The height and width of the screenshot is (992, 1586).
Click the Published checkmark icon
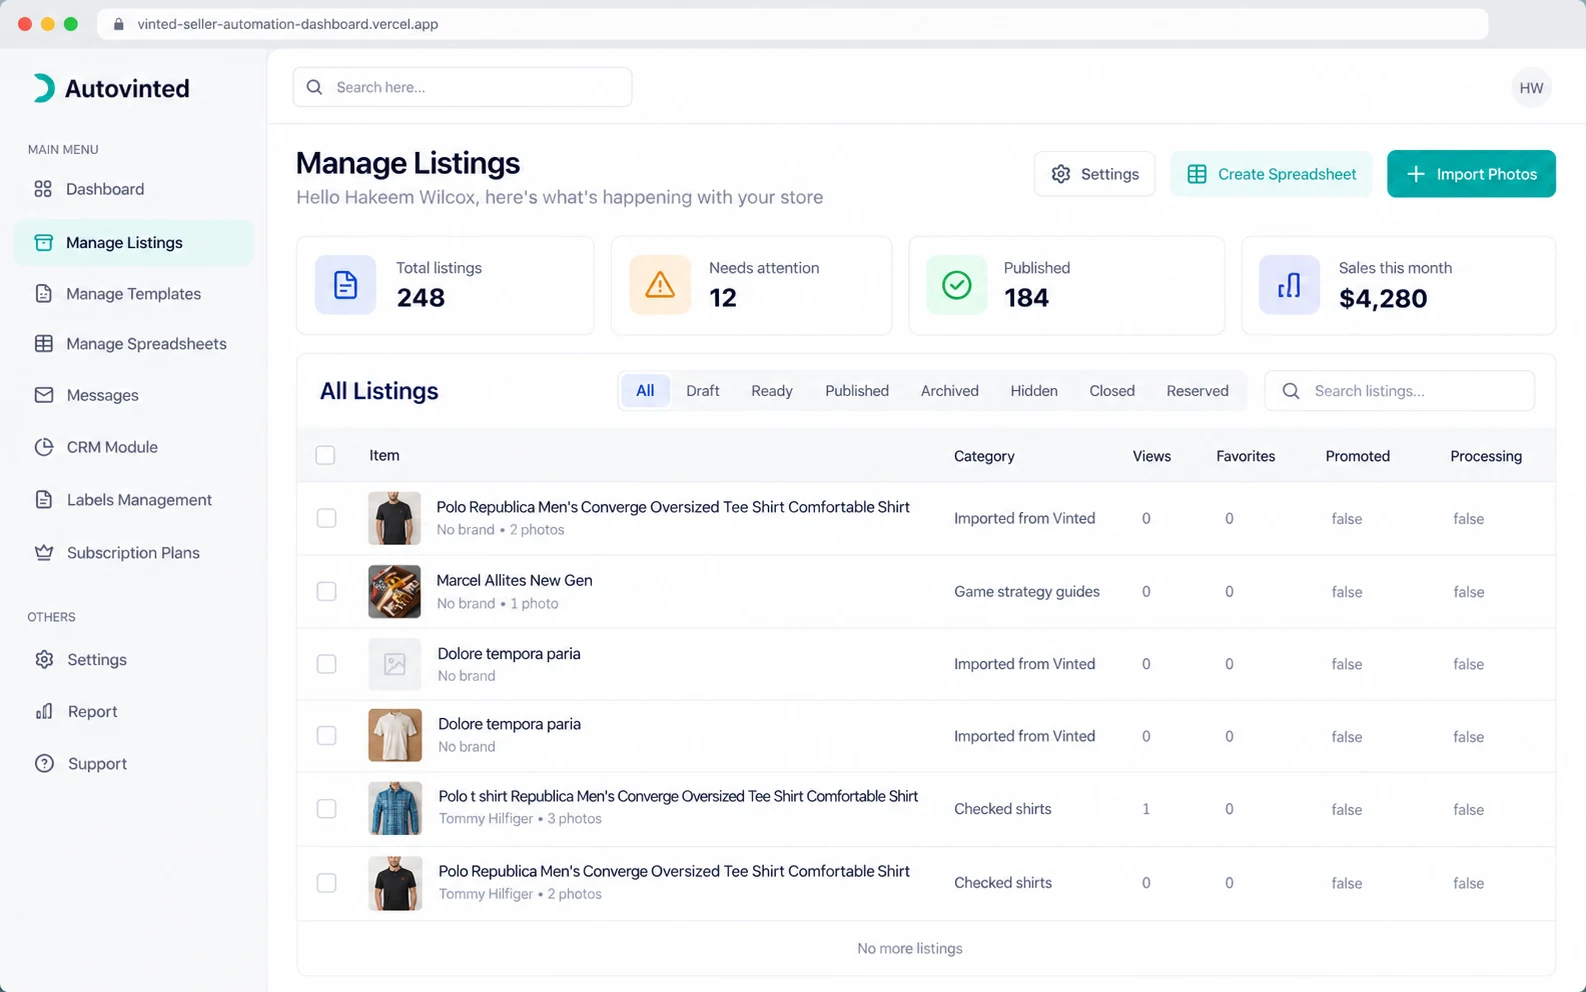pyautogui.click(x=957, y=285)
